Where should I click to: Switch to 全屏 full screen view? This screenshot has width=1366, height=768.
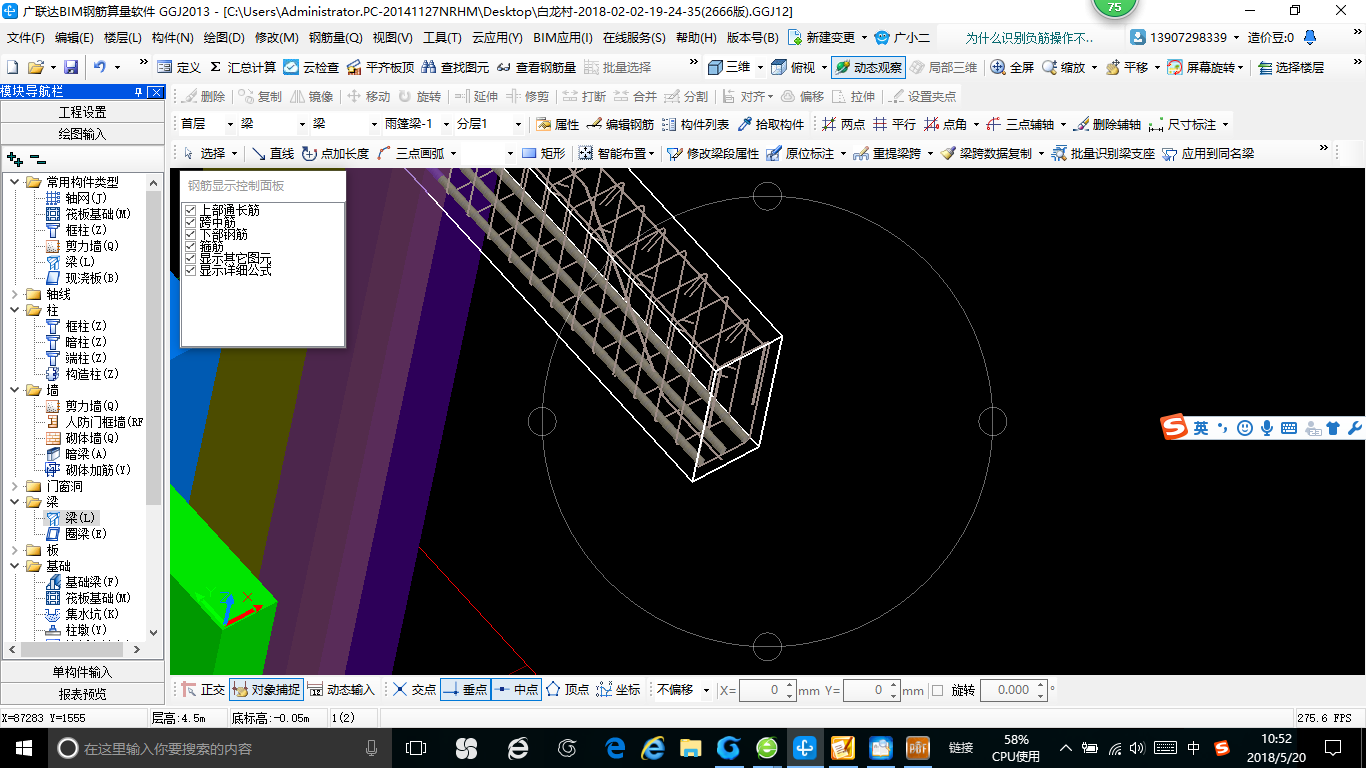(1012, 67)
